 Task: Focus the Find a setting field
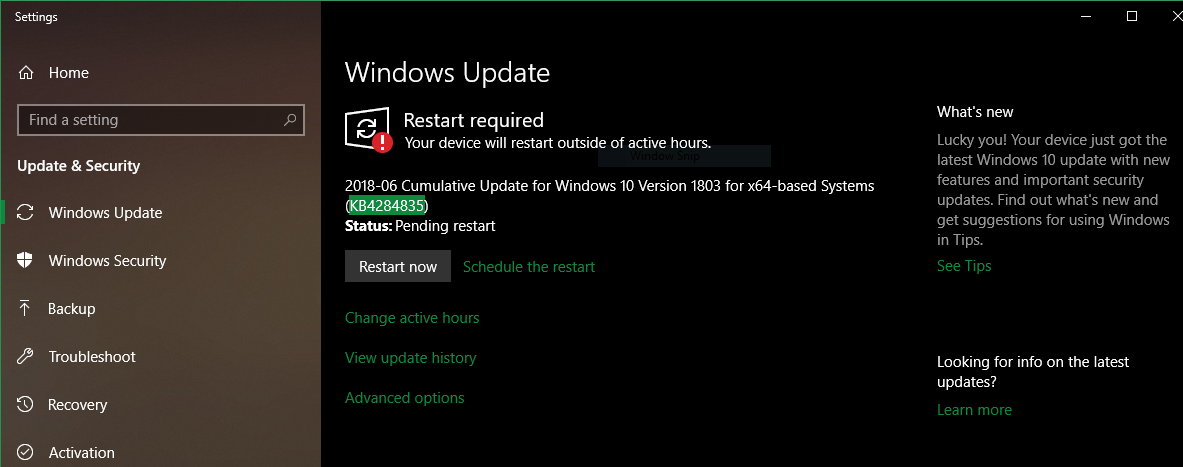click(x=161, y=120)
